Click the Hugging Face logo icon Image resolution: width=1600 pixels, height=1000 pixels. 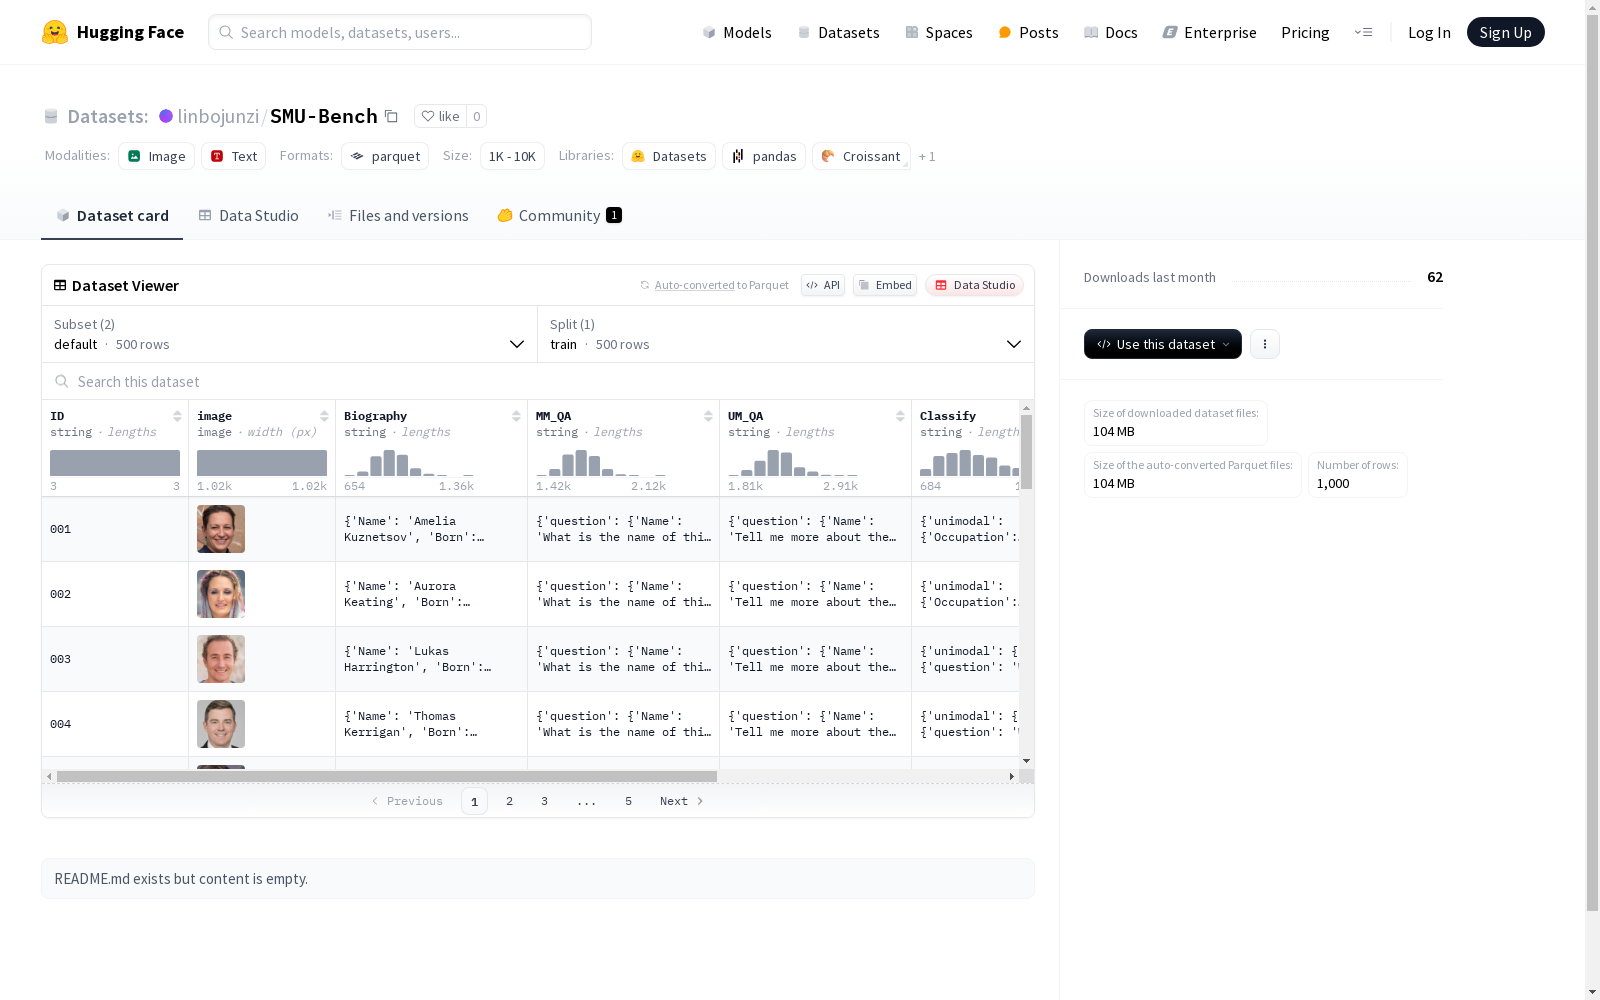pos(55,32)
